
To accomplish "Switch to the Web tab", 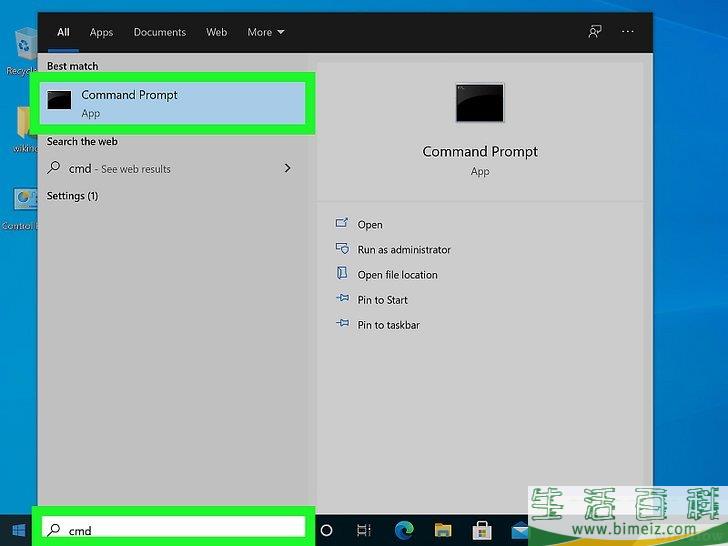I will click(x=216, y=32).
